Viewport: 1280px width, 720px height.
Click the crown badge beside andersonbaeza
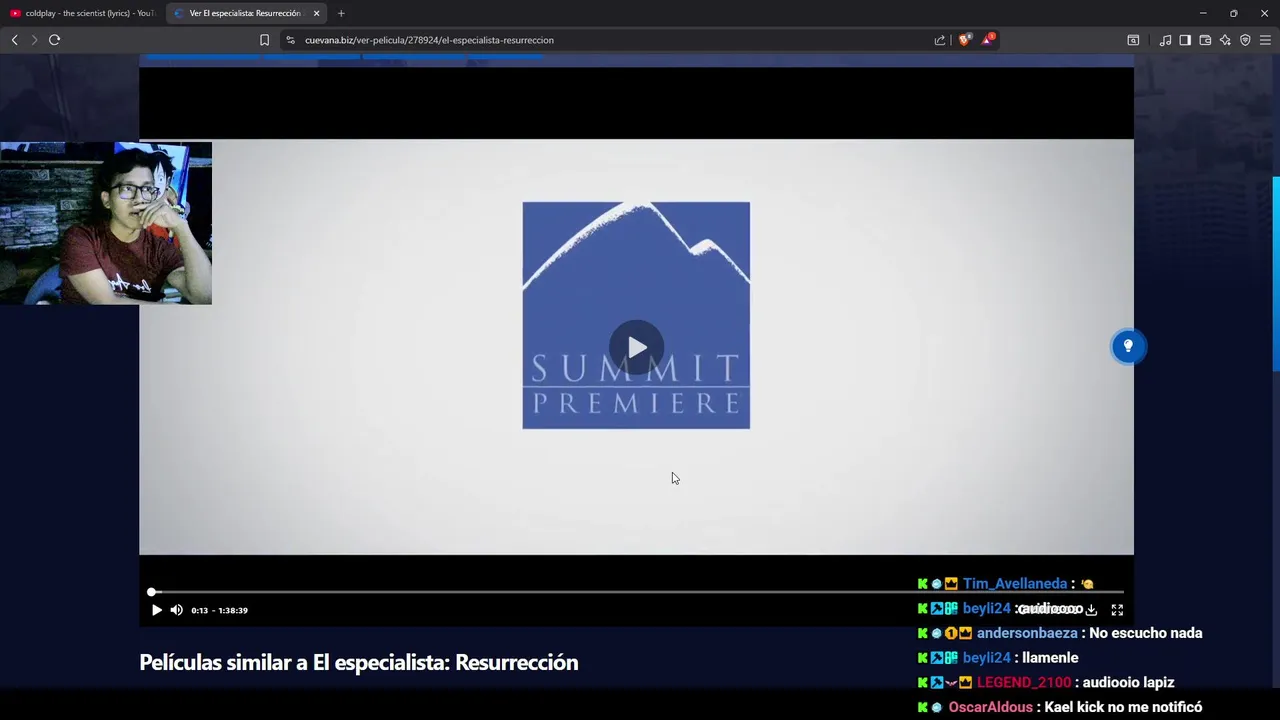(965, 633)
